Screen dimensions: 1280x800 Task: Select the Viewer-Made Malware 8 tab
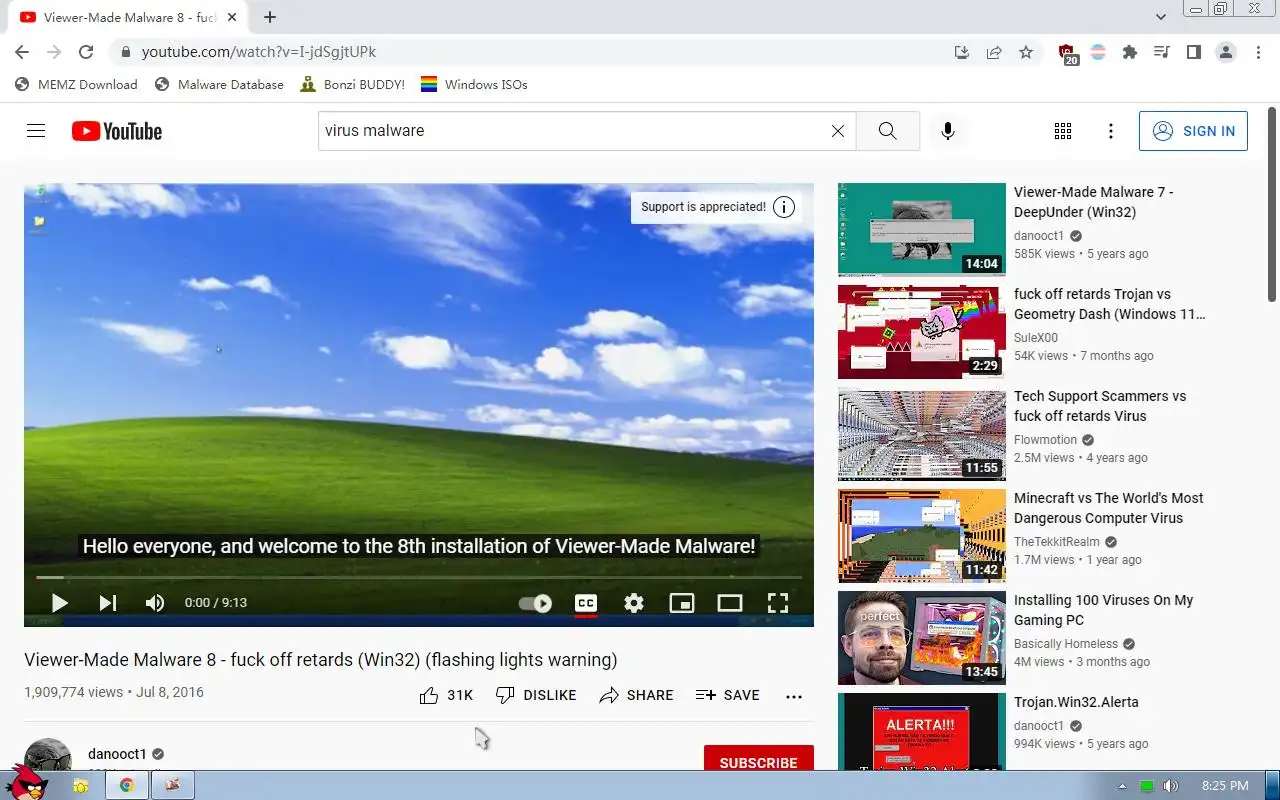coord(128,17)
